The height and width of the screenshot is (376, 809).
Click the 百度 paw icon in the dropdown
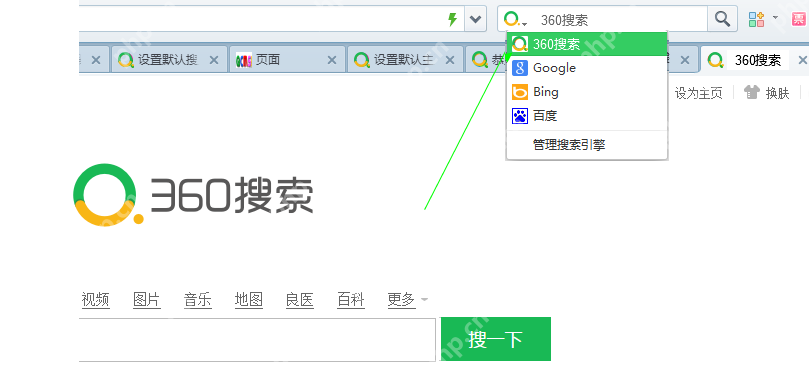[x=520, y=116]
